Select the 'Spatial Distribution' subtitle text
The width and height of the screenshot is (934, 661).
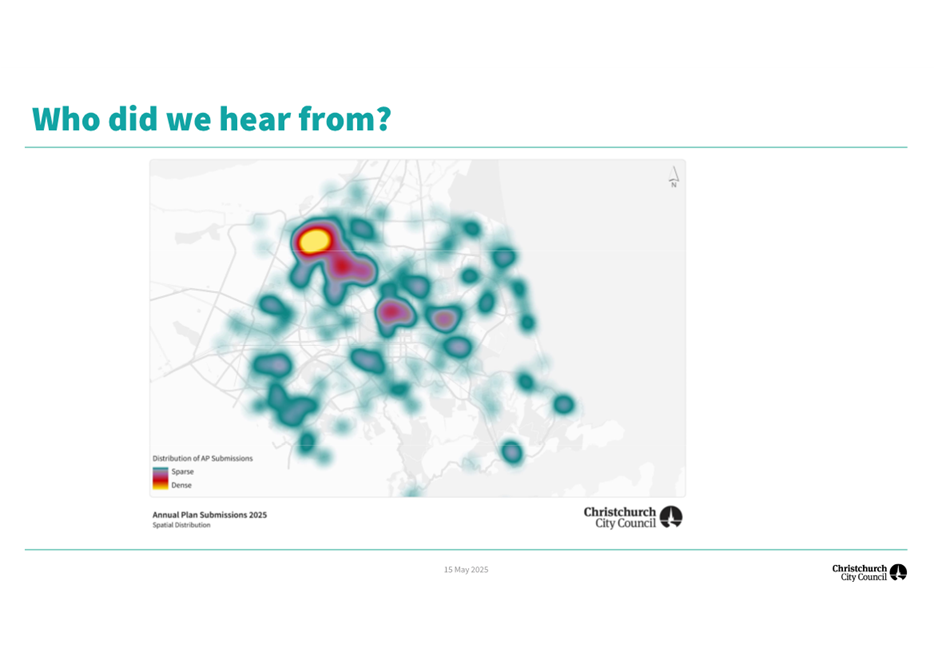180,524
